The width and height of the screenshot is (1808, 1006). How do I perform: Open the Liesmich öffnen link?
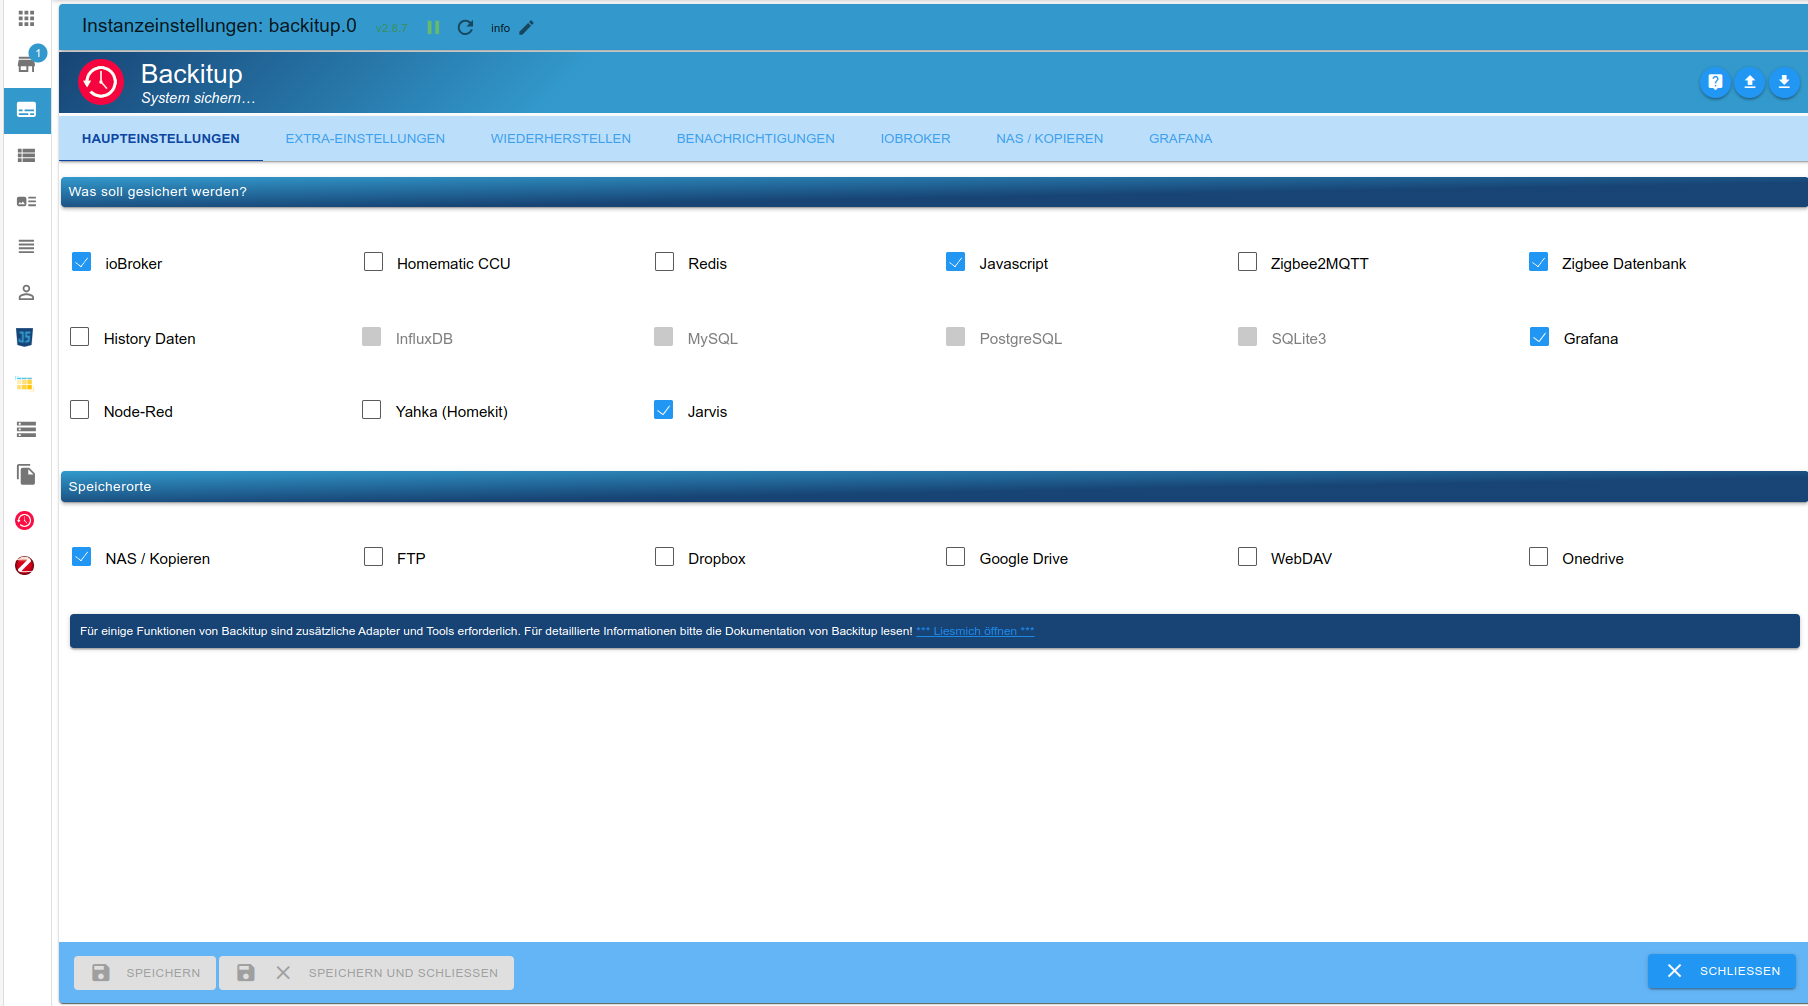tap(975, 631)
